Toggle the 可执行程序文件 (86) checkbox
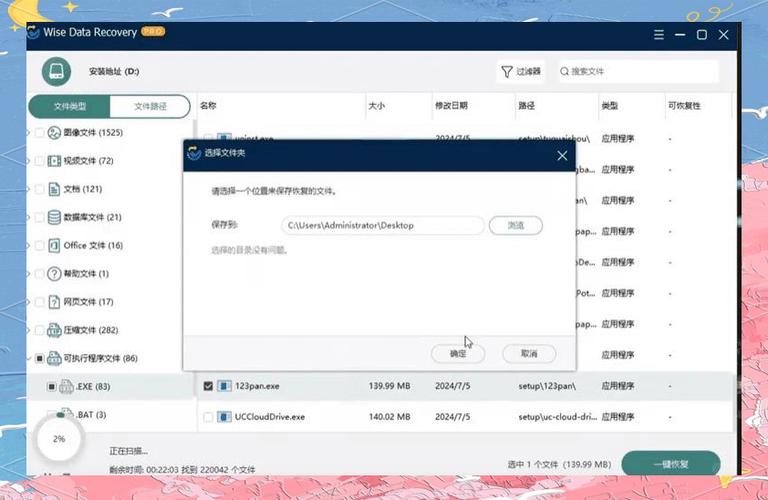 (x=40, y=358)
